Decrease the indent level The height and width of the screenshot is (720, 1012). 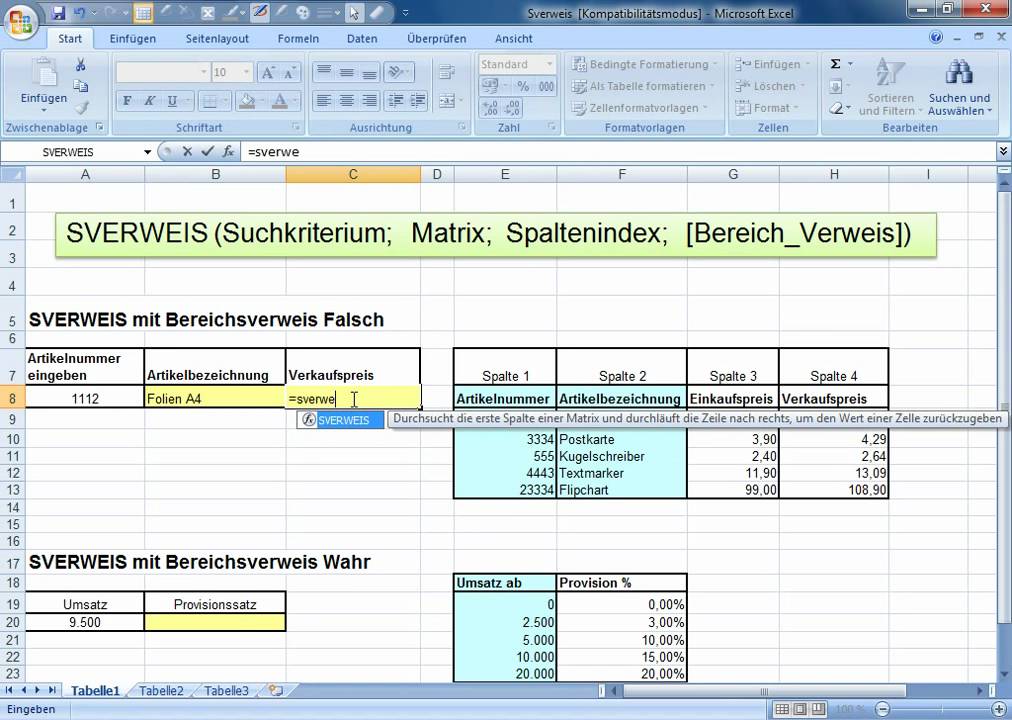click(396, 100)
